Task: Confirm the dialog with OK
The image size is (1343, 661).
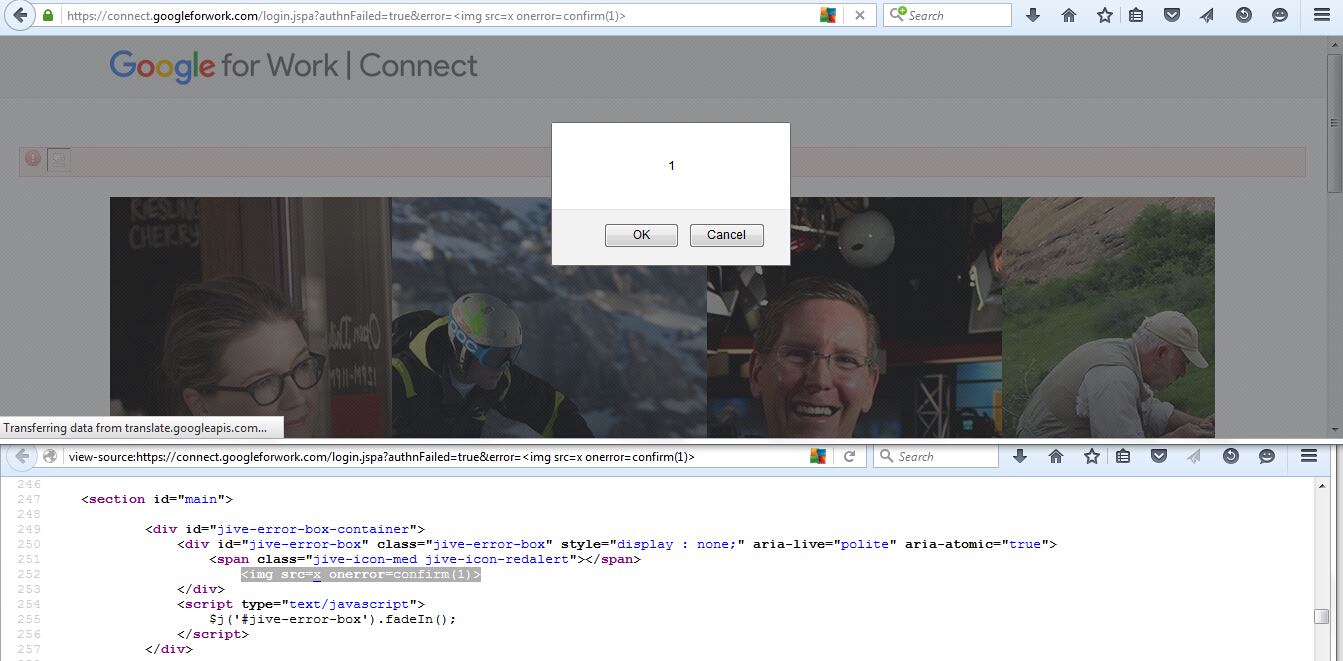Action: pyautogui.click(x=641, y=235)
